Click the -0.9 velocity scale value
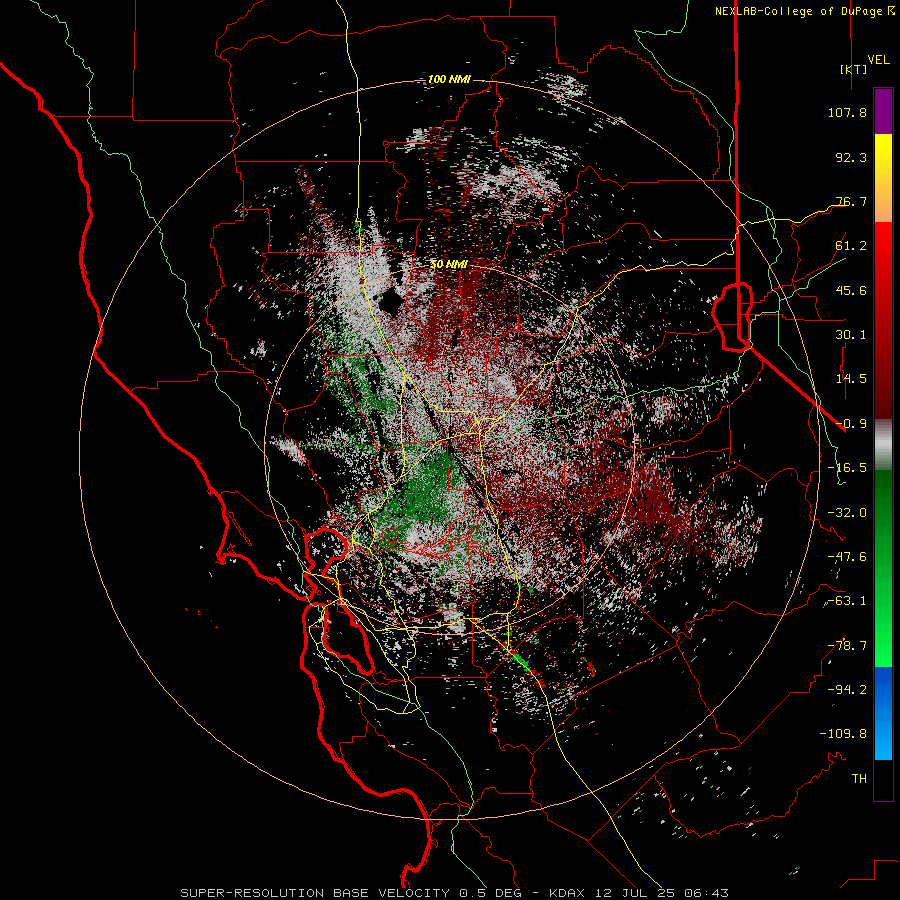 (851, 424)
